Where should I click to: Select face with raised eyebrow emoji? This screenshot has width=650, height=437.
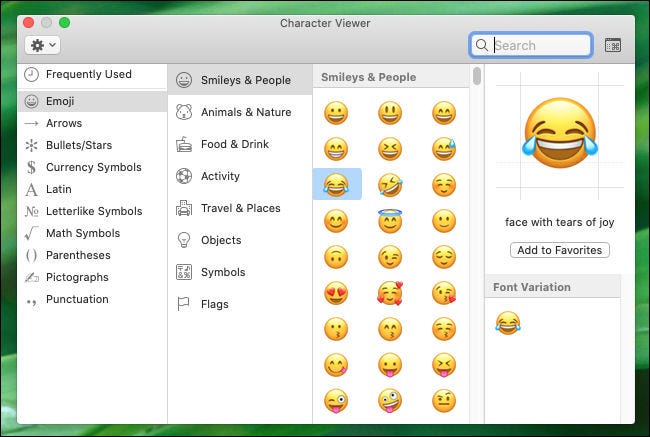444,401
